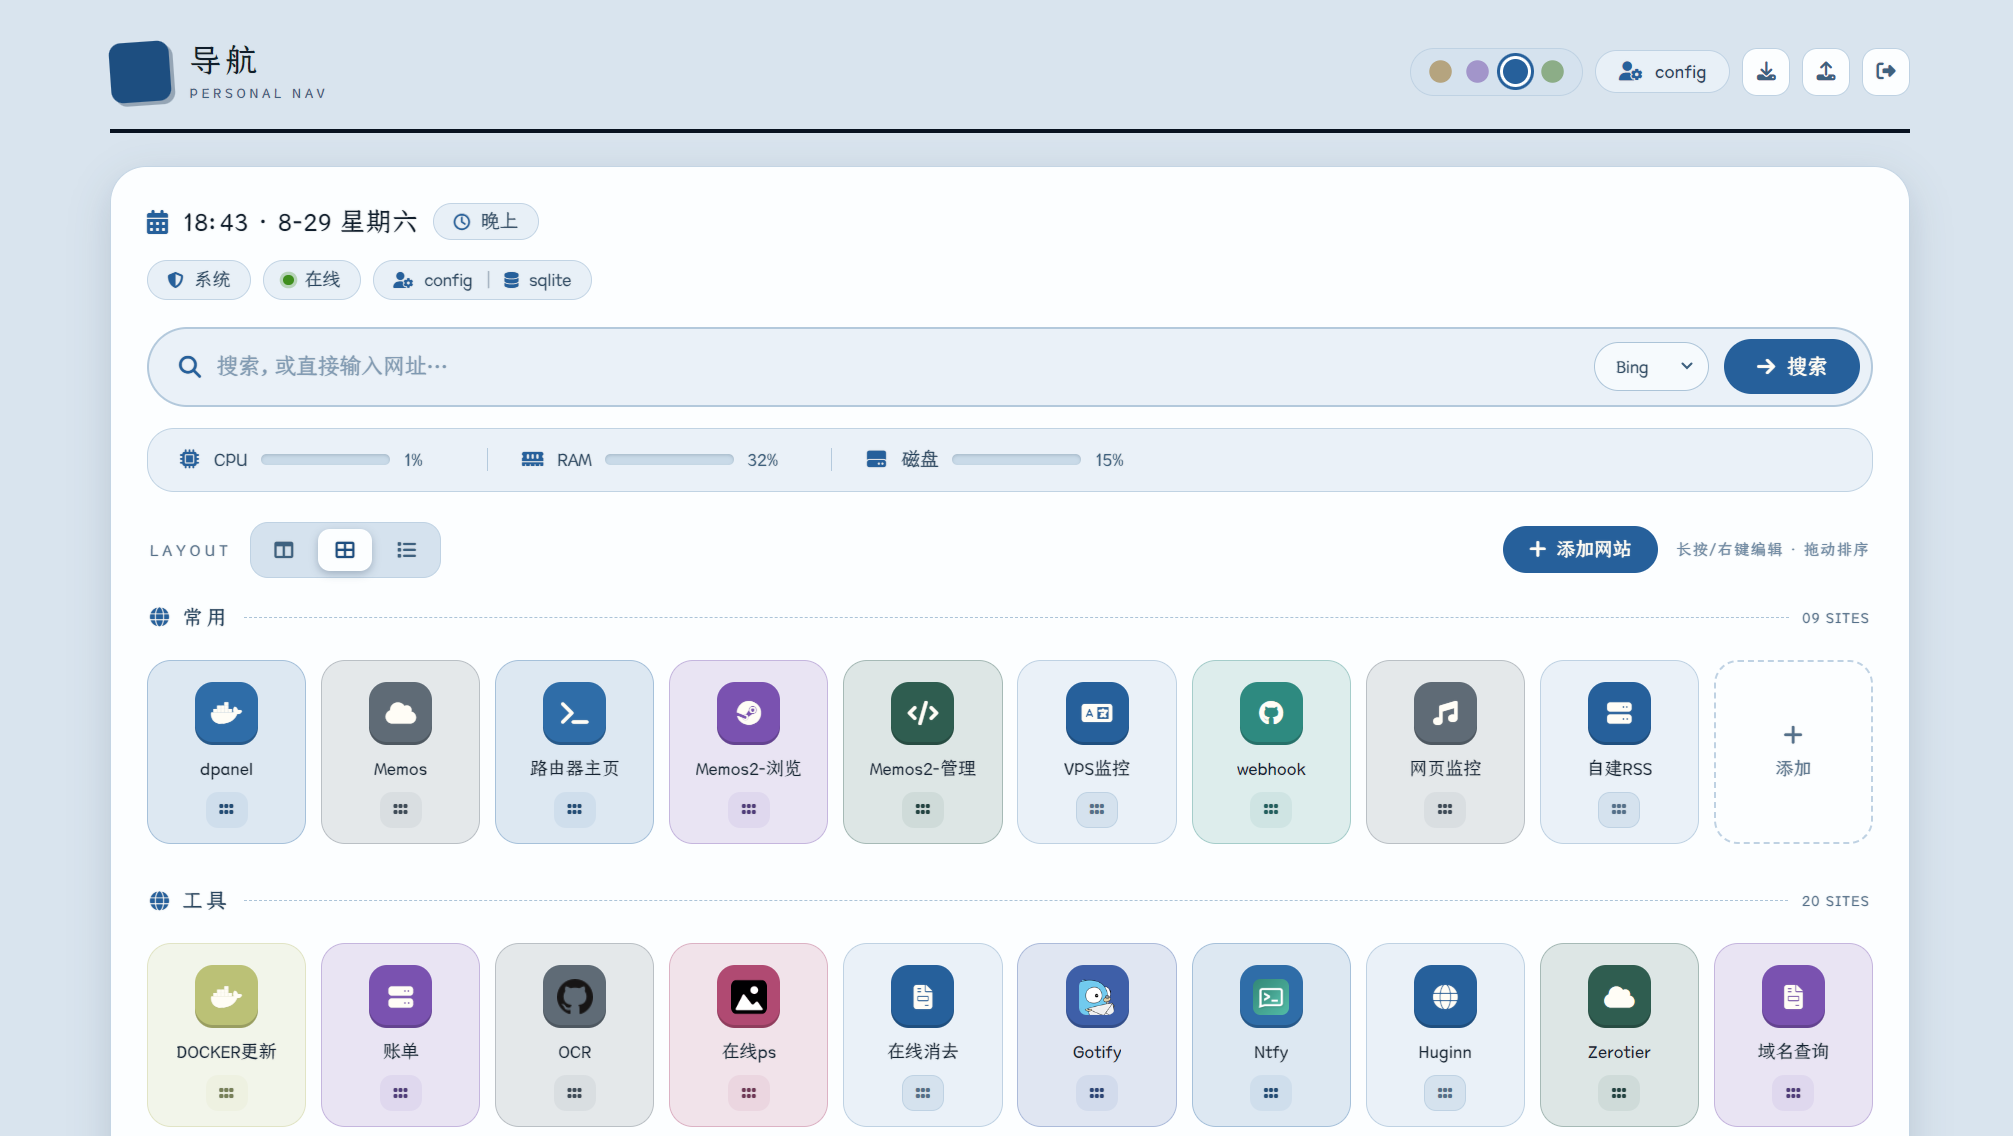This screenshot has height=1136, width=2013.
Task: Switch to the column layout view
Action: [x=284, y=550]
